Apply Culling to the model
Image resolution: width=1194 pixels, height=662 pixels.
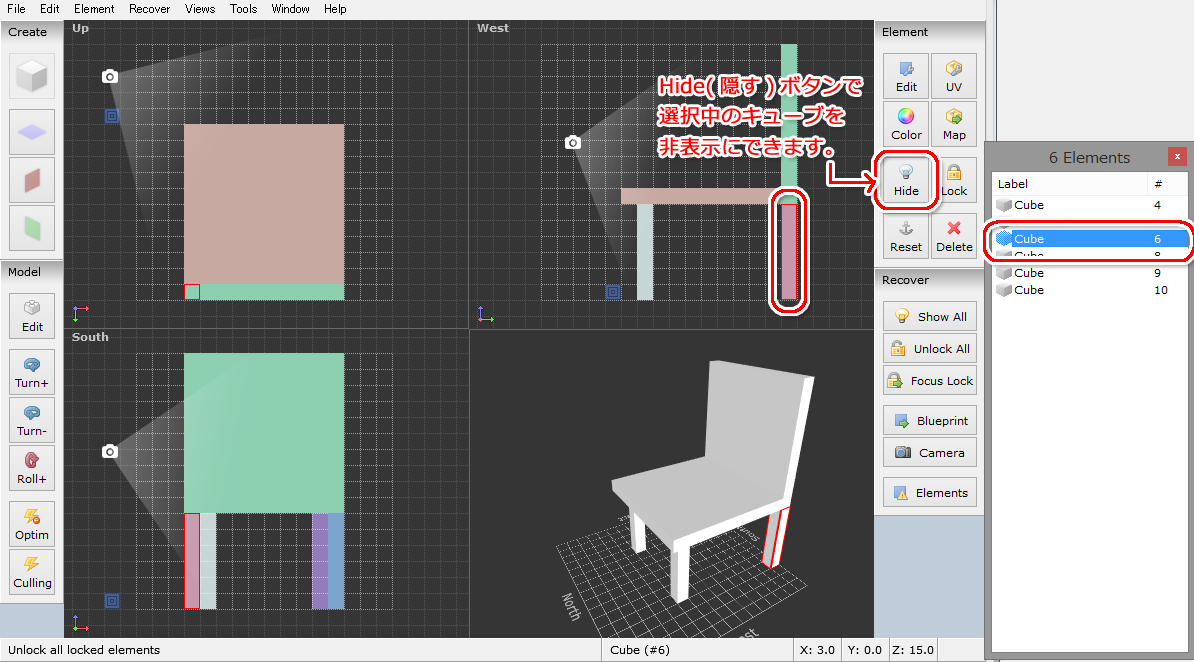(32, 572)
